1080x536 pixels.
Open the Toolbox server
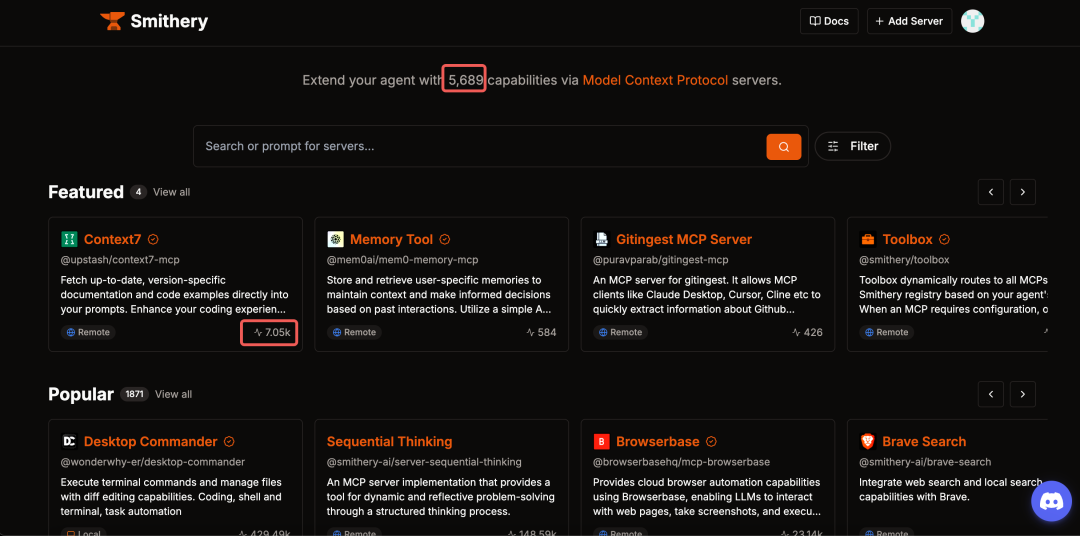pos(907,240)
